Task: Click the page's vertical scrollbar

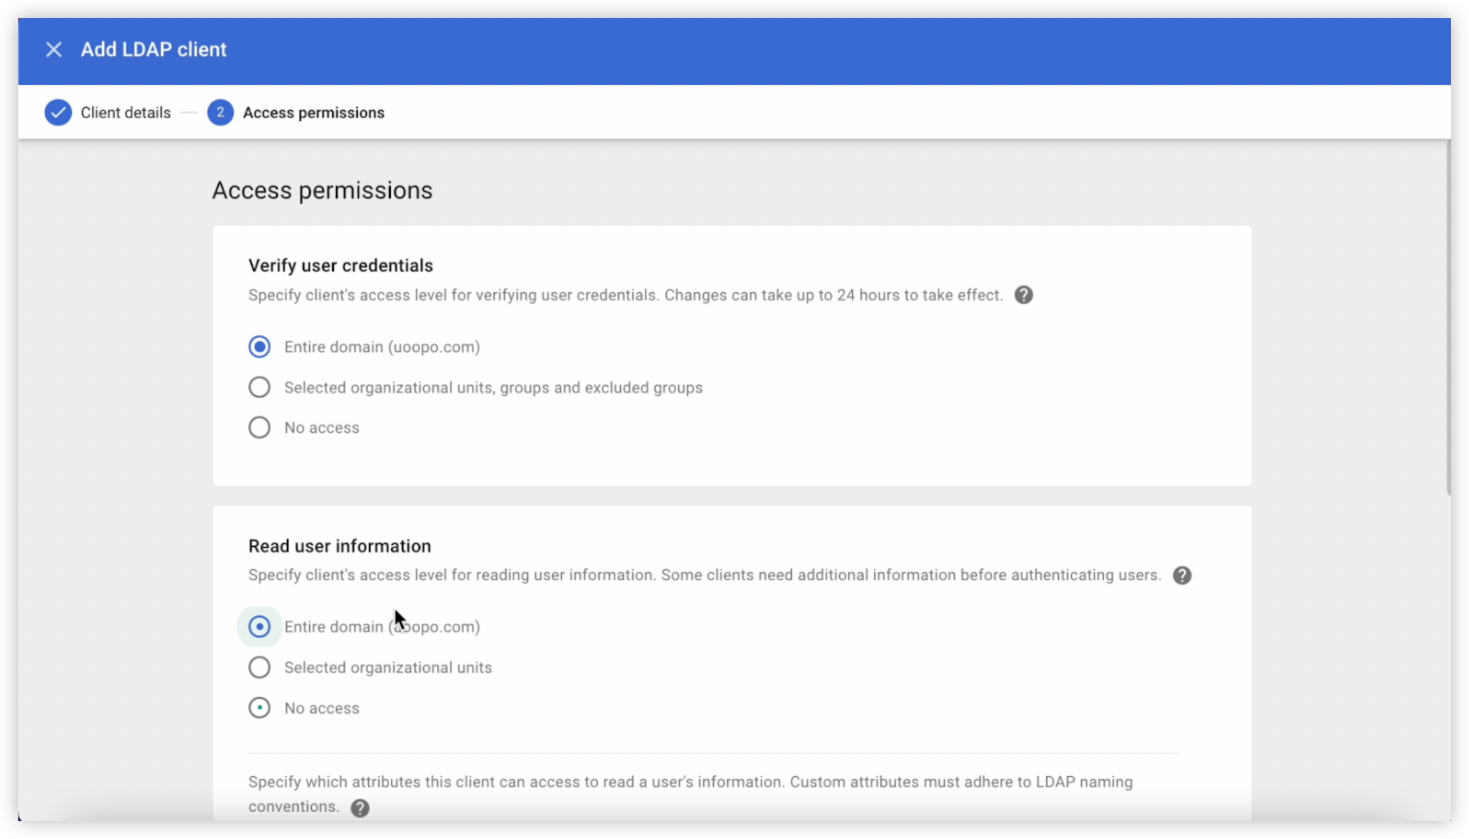Action: (x=1448, y=318)
